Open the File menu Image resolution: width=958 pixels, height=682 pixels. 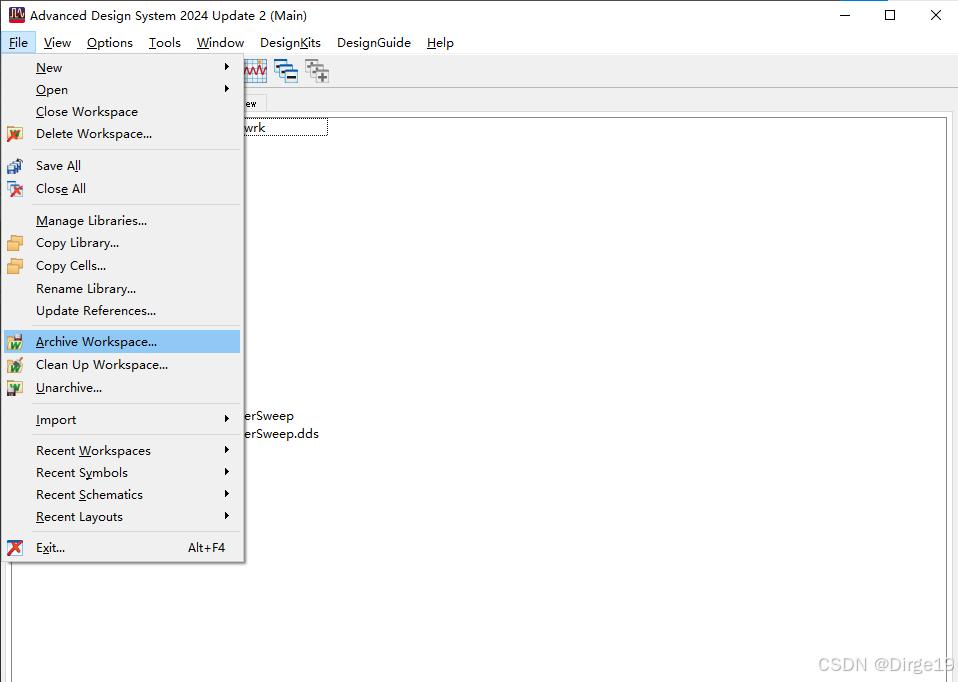point(18,43)
